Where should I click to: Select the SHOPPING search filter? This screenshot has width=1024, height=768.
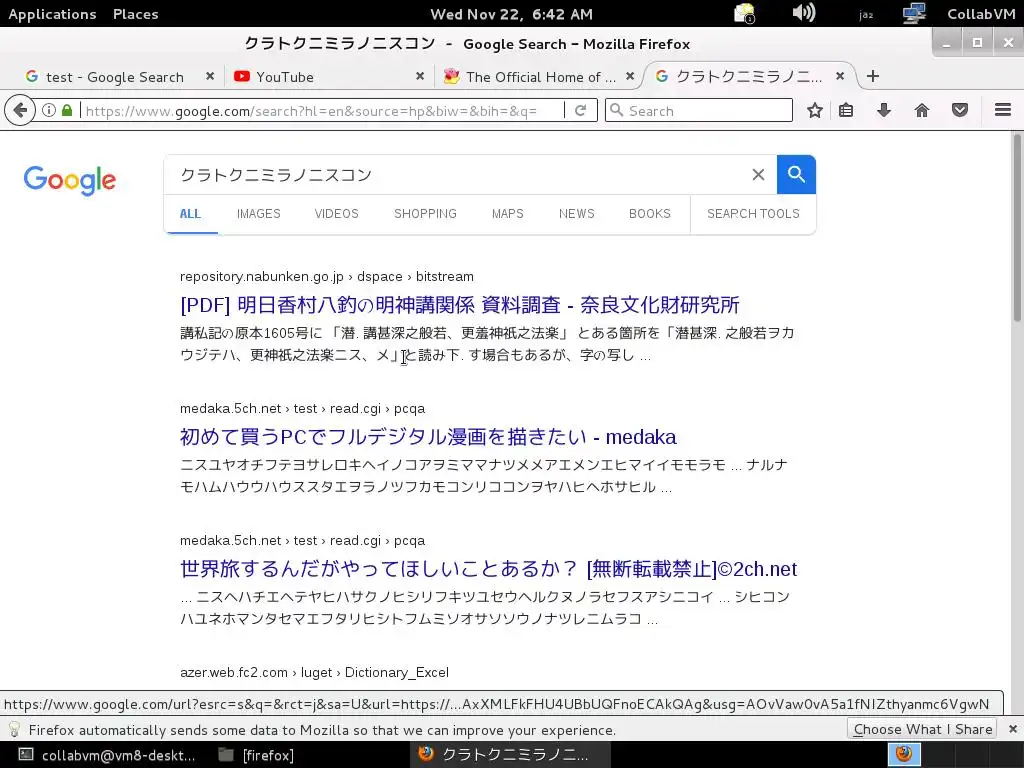pyautogui.click(x=425, y=214)
